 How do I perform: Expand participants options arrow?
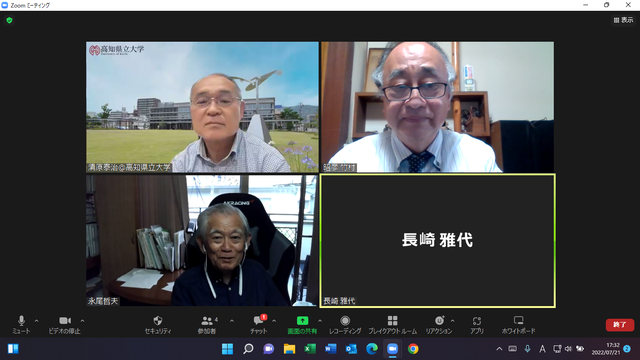(232, 321)
